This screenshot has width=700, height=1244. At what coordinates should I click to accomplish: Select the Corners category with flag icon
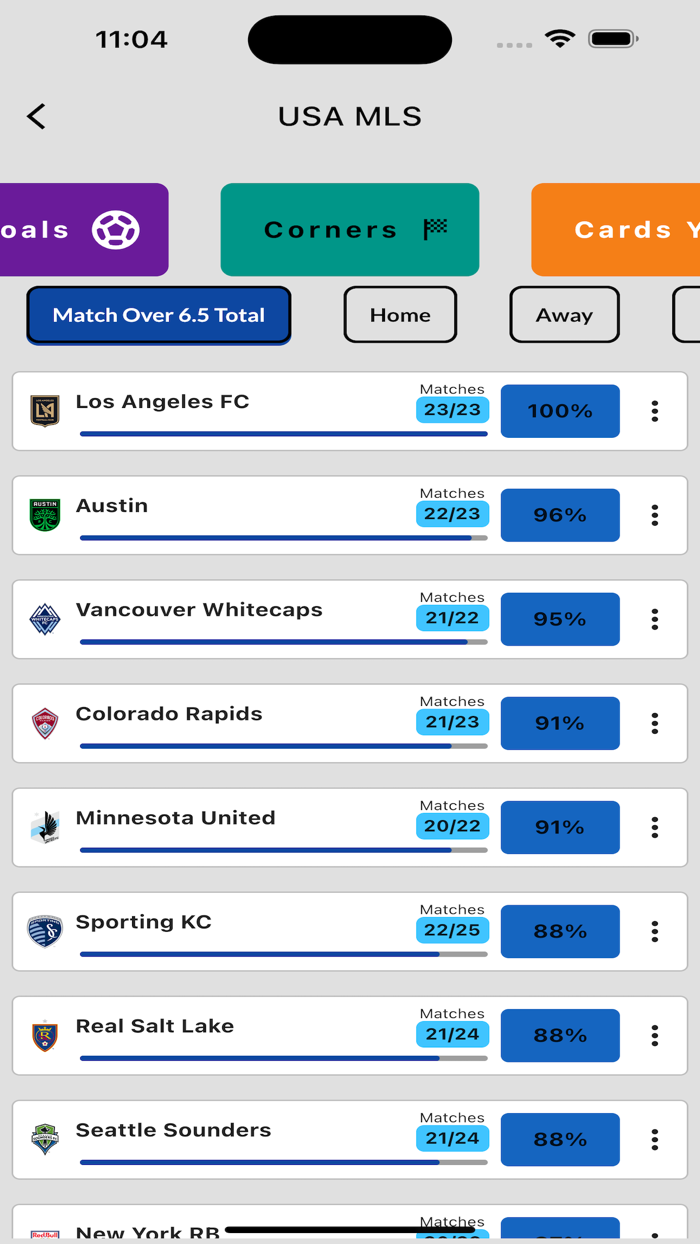(349, 229)
